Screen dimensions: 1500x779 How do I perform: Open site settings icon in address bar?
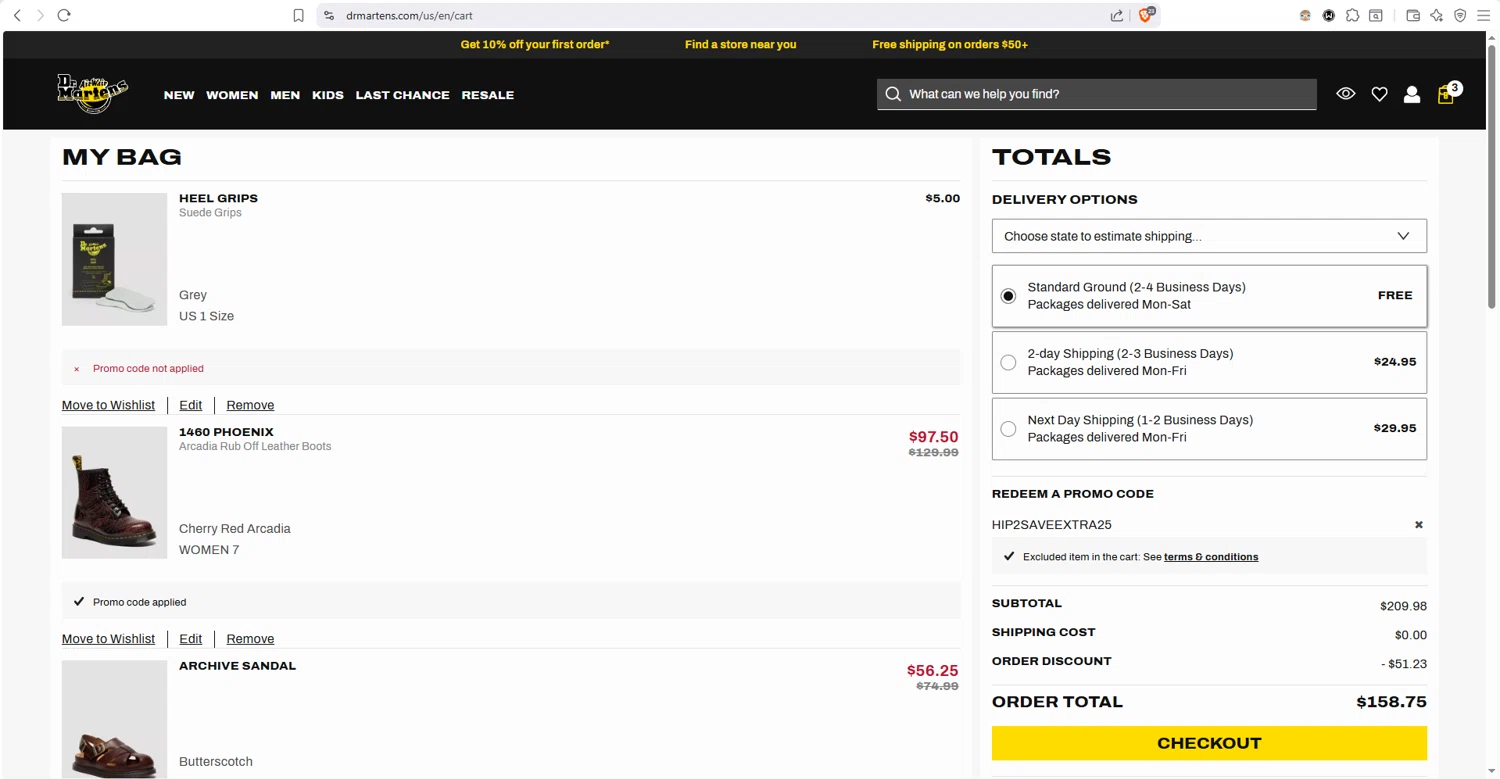pos(329,15)
